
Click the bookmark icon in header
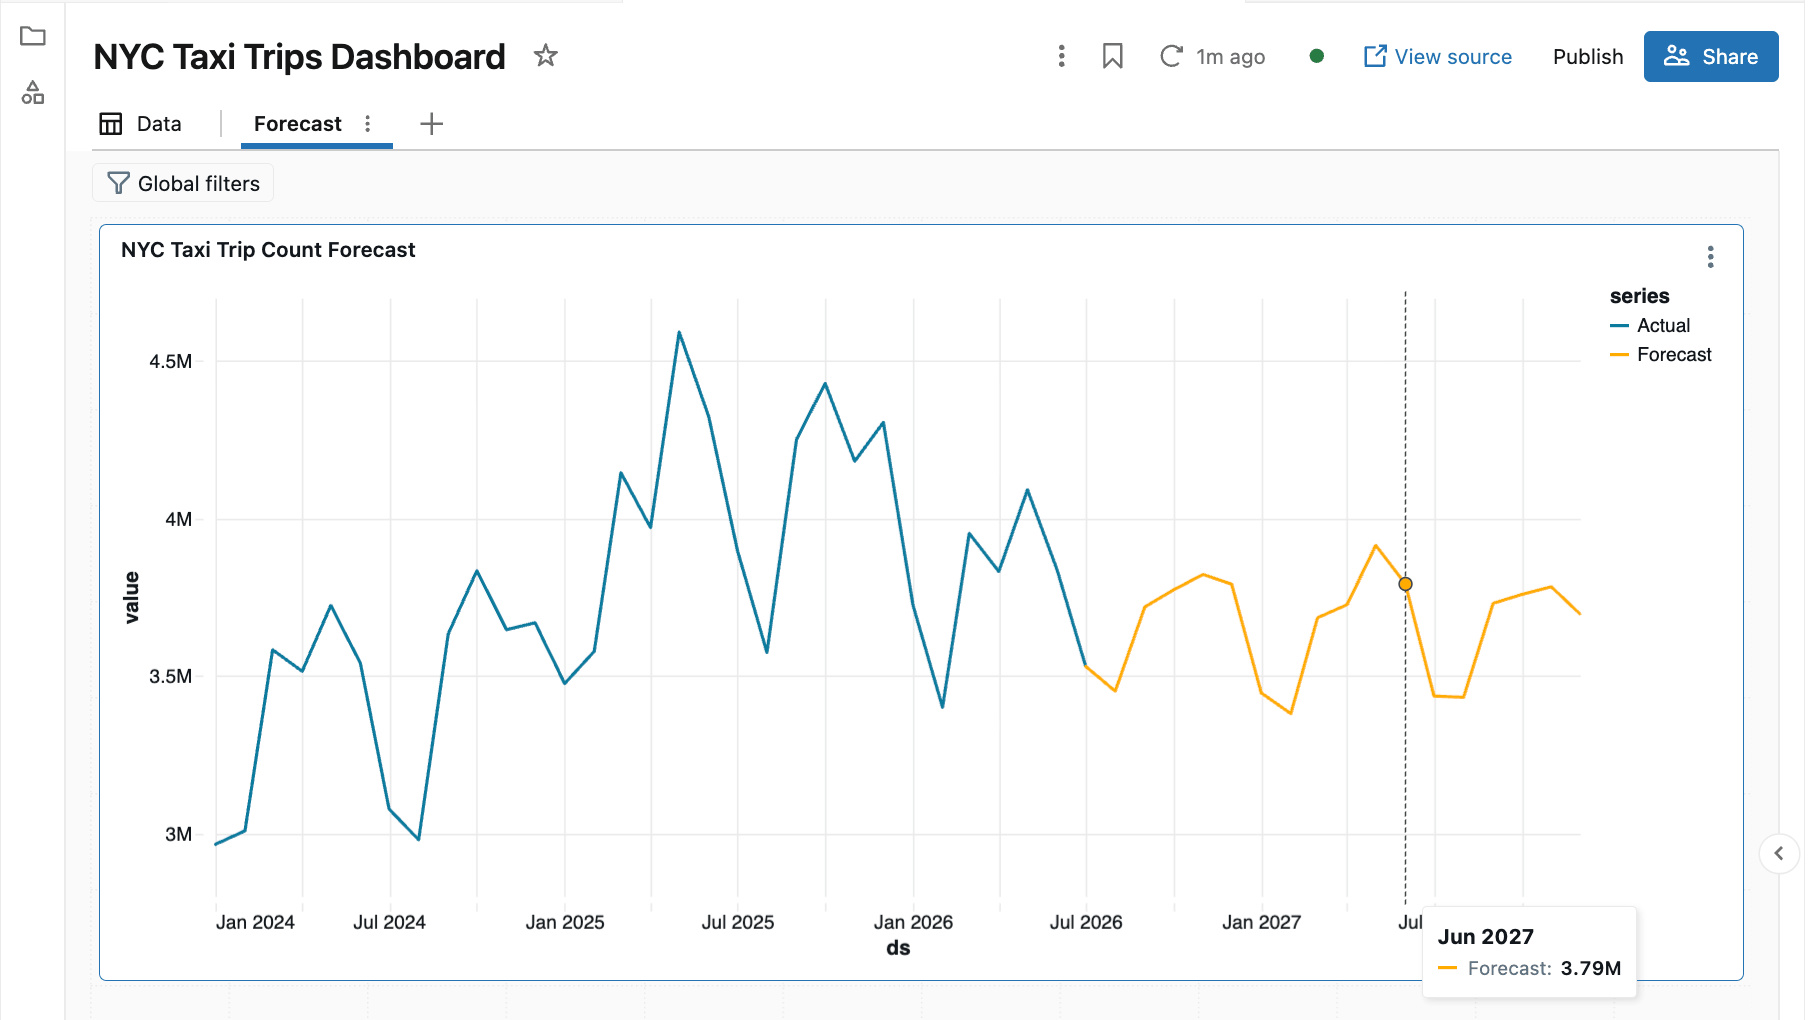[1112, 56]
